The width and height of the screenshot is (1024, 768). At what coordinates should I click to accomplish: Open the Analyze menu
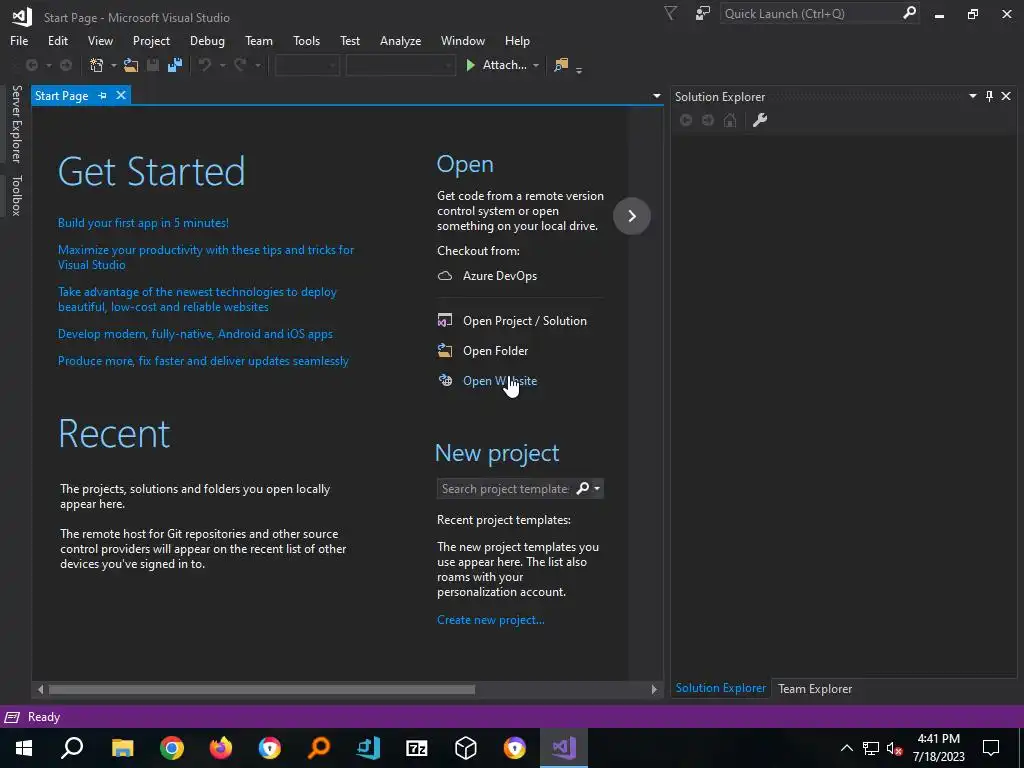click(x=400, y=40)
